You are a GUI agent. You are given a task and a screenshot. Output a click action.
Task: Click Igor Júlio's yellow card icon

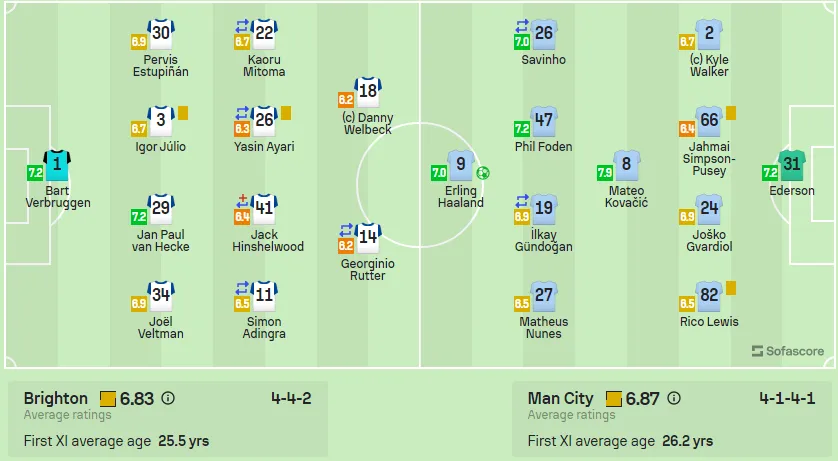tap(183, 113)
